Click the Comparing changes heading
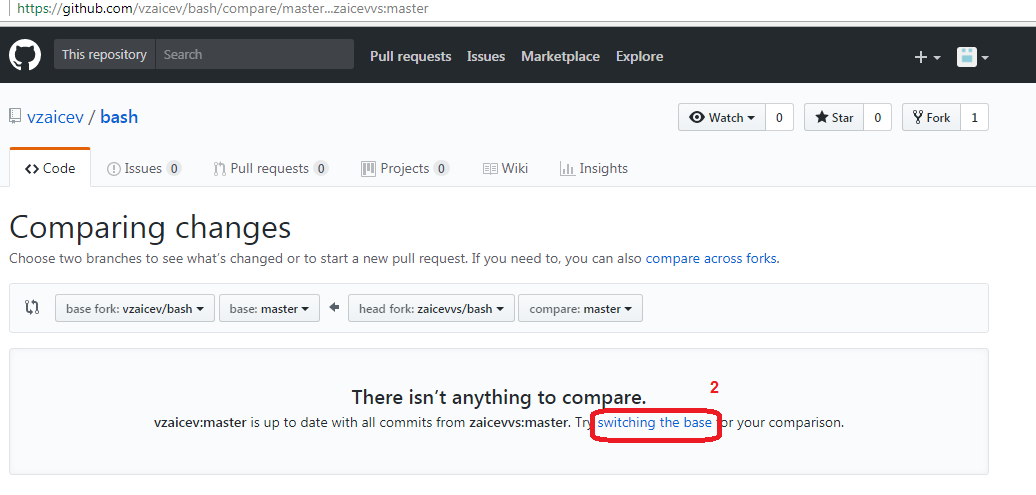This screenshot has height=495, width=1036. [150, 227]
